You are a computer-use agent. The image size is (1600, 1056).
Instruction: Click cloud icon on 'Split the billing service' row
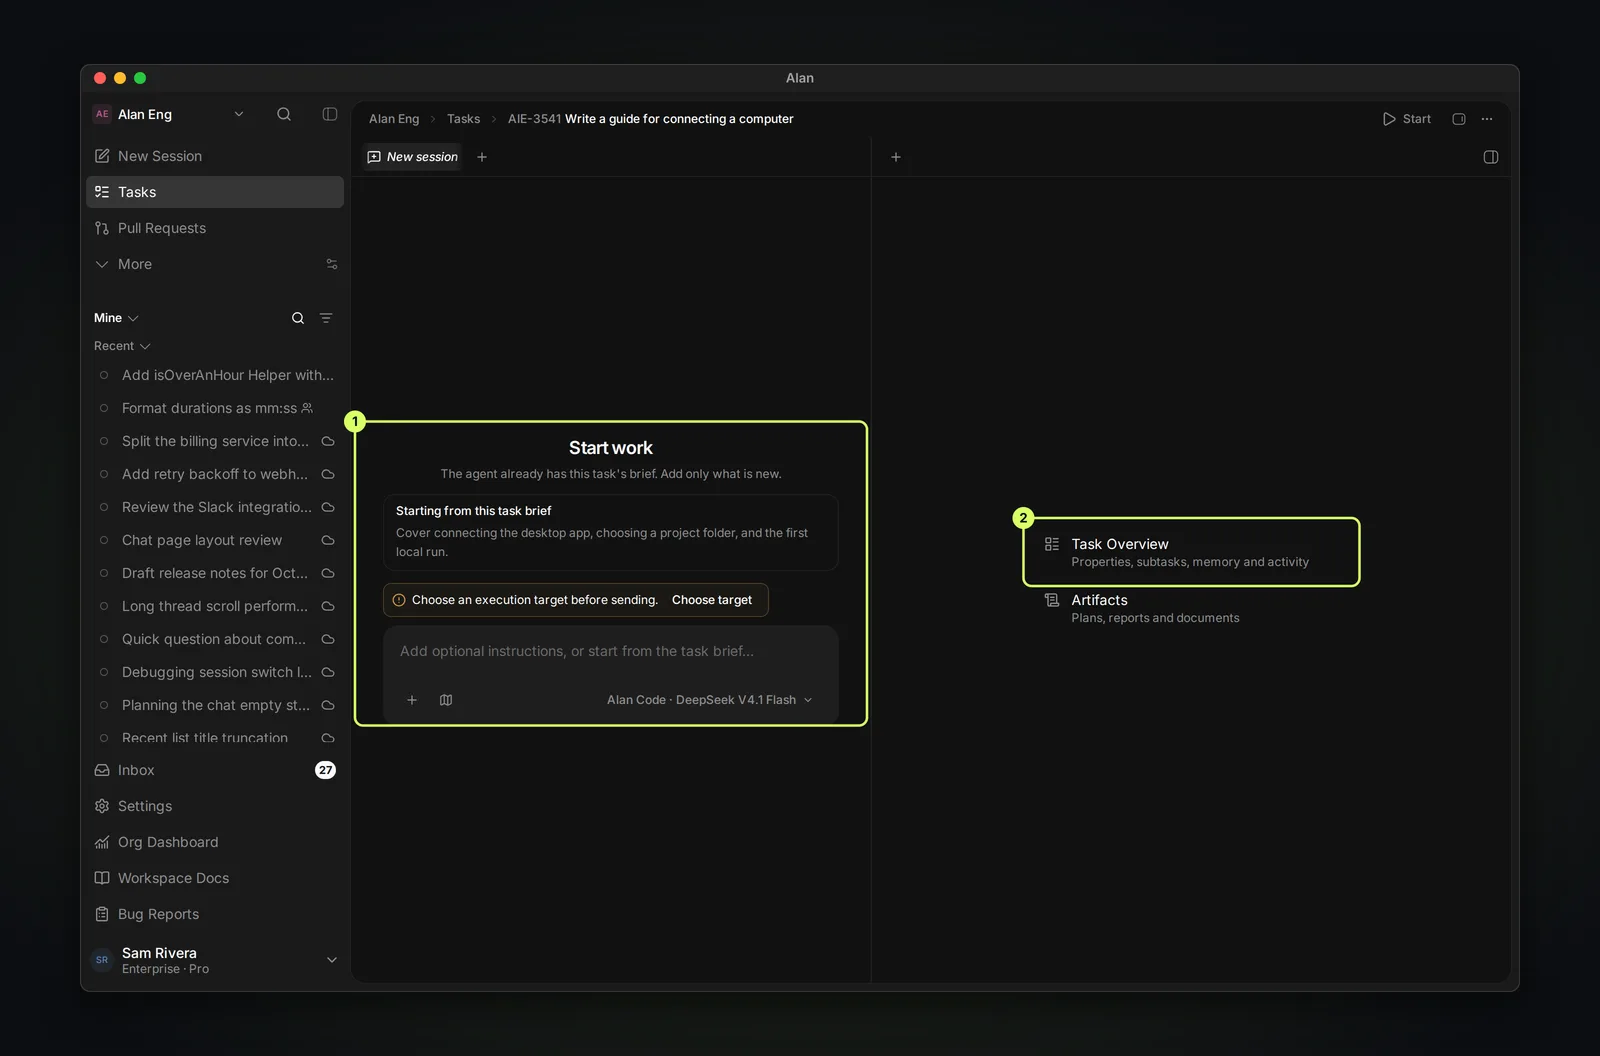[328, 441]
